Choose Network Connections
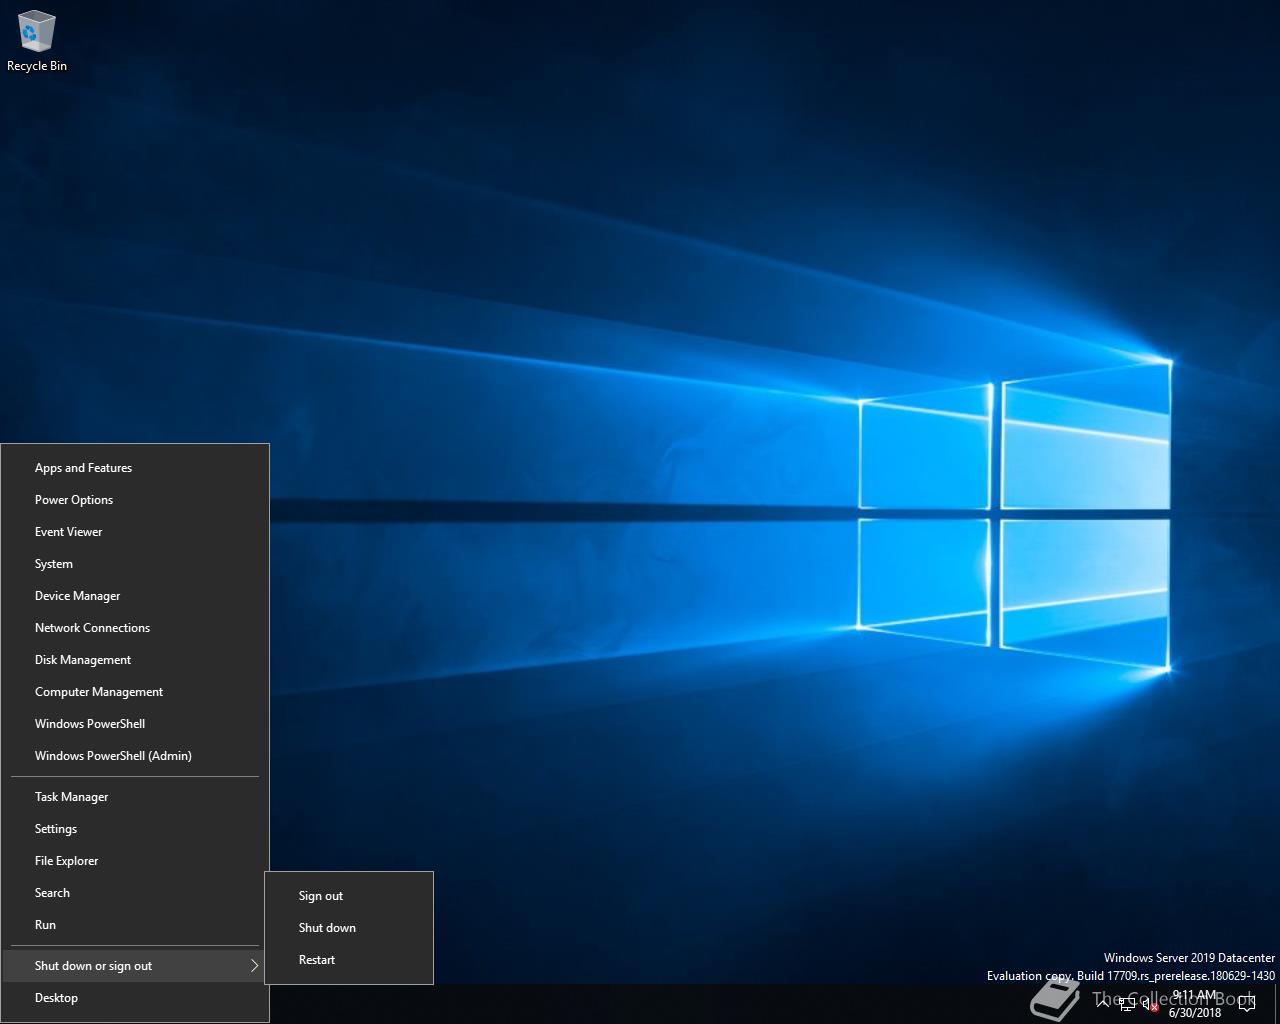 point(135,628)
